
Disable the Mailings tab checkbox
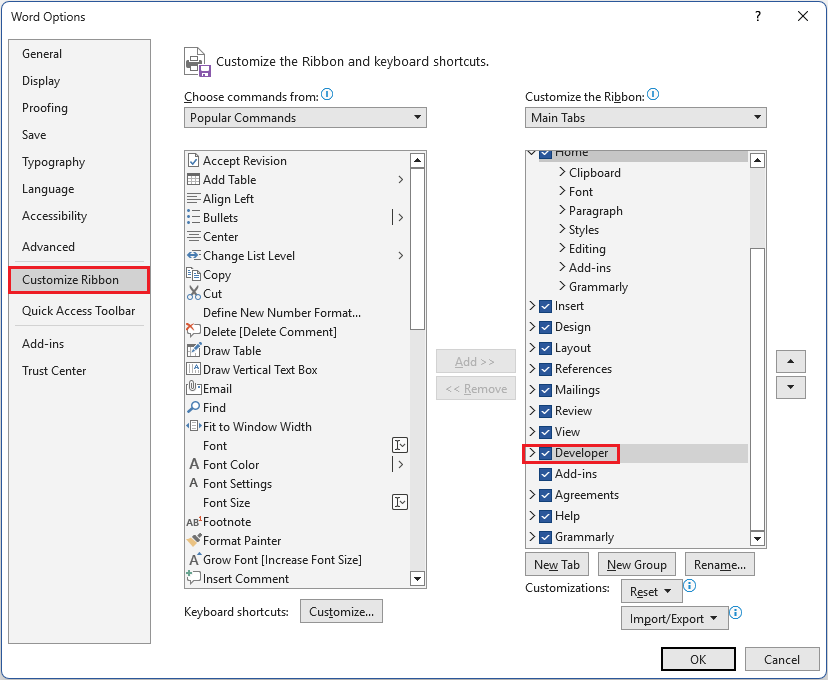(545, 390)
